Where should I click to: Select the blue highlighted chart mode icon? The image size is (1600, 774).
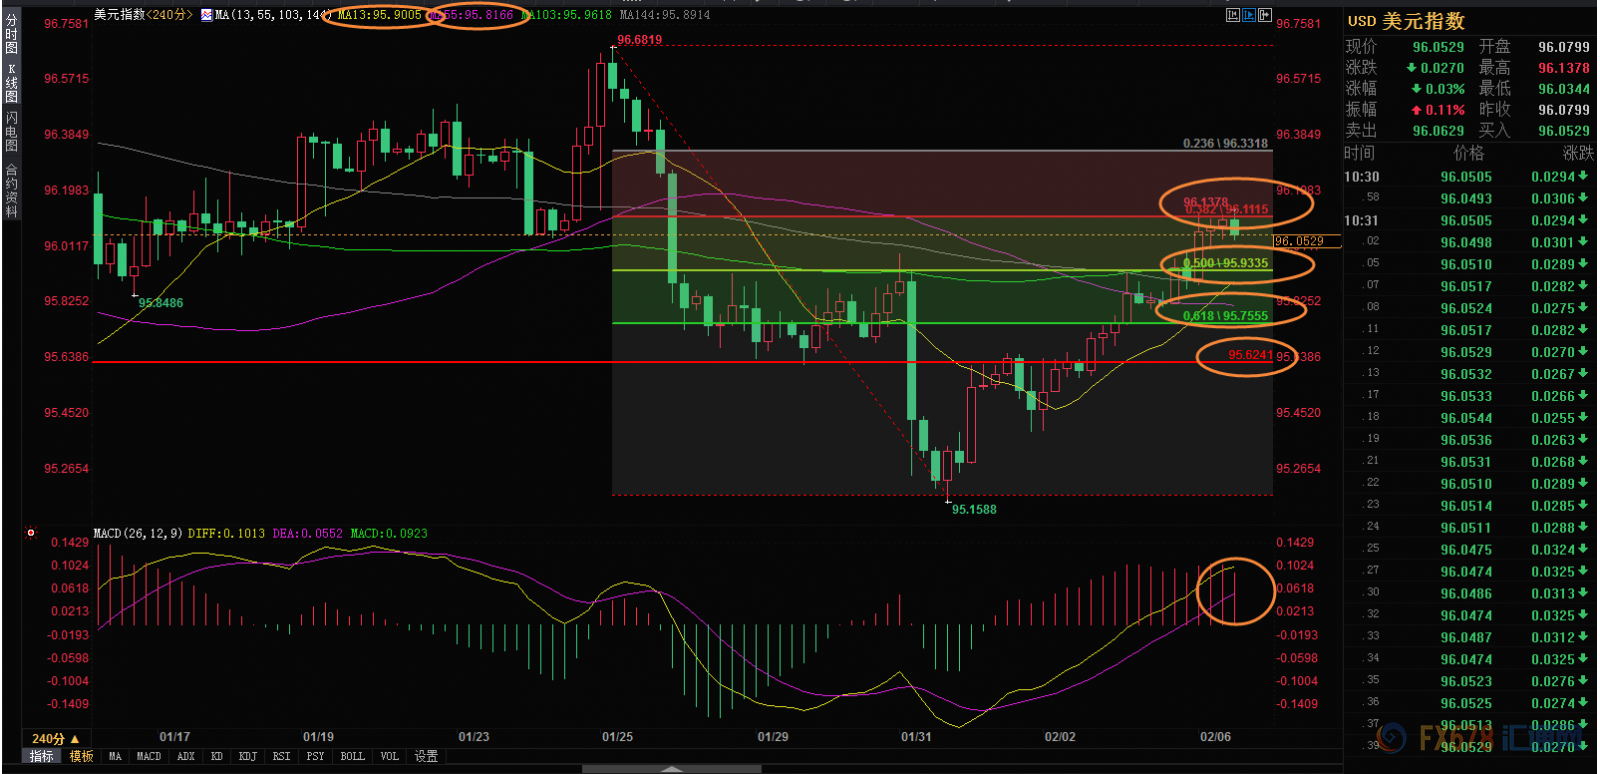coord(1249,15)
